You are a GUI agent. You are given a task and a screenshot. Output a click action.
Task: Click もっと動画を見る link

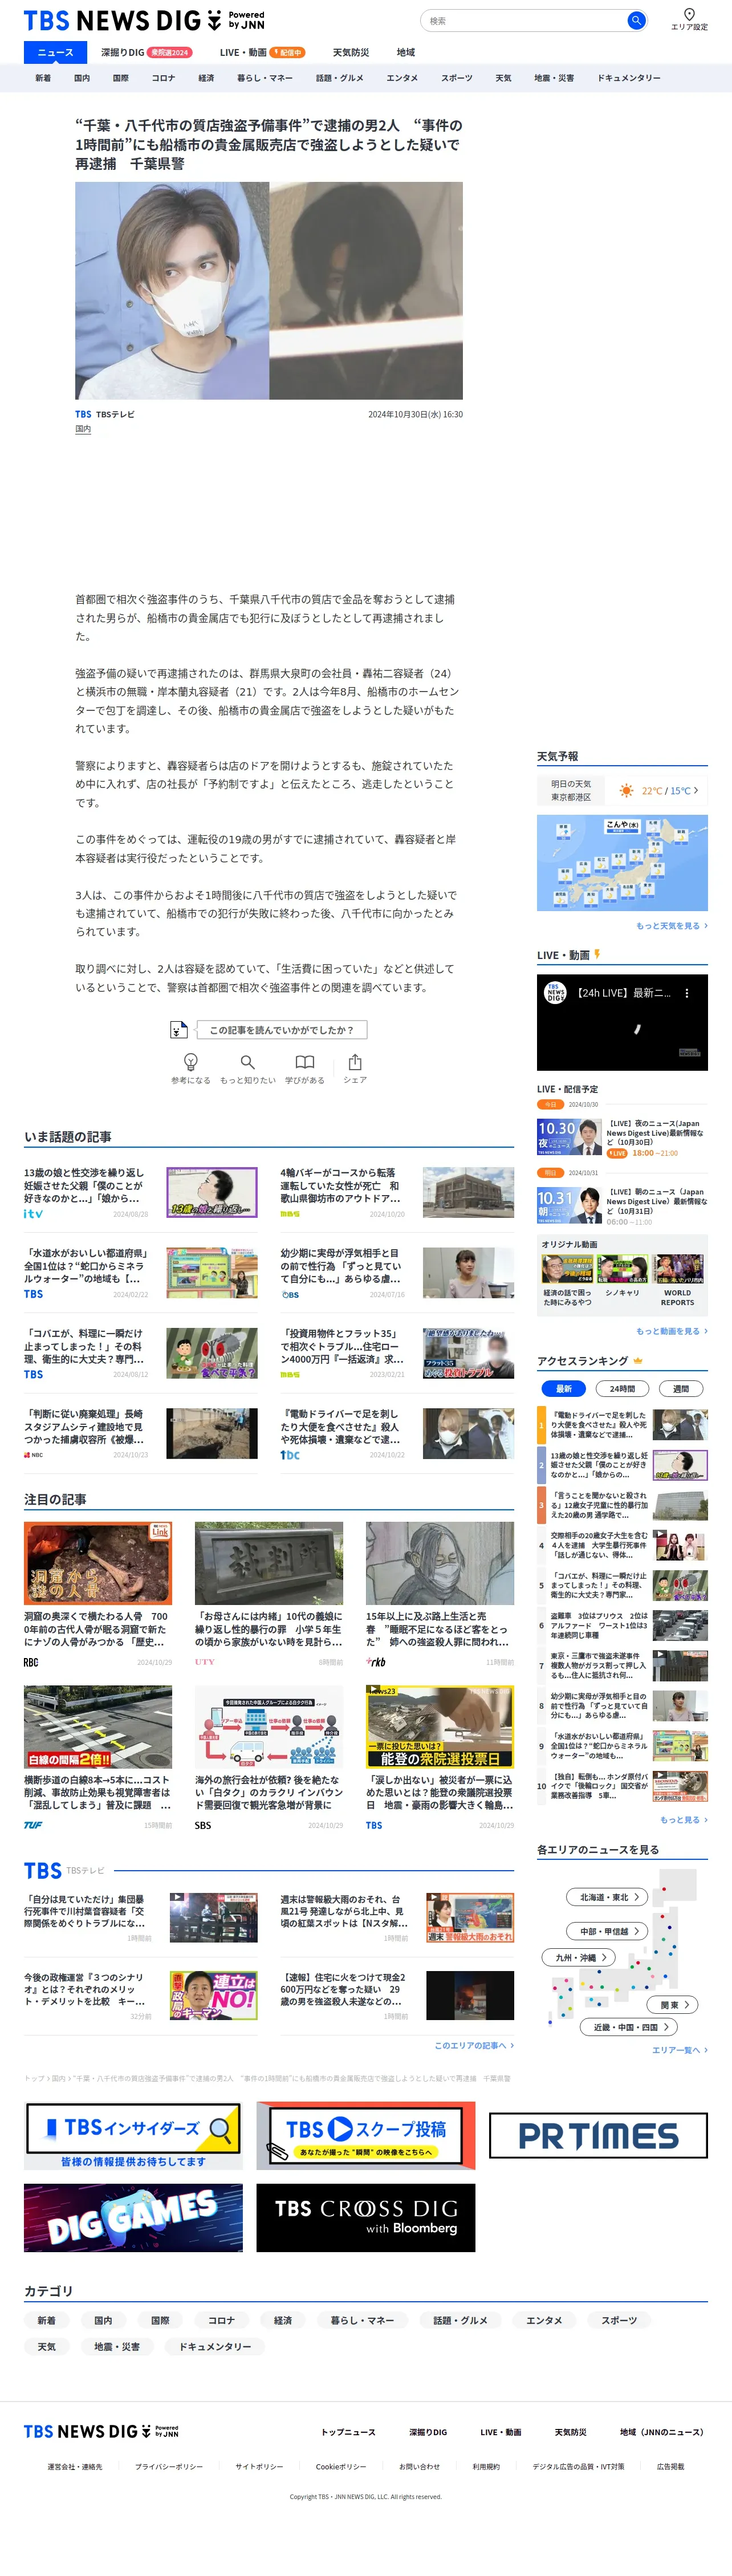pyautogui.click(x=671, y=1331)
